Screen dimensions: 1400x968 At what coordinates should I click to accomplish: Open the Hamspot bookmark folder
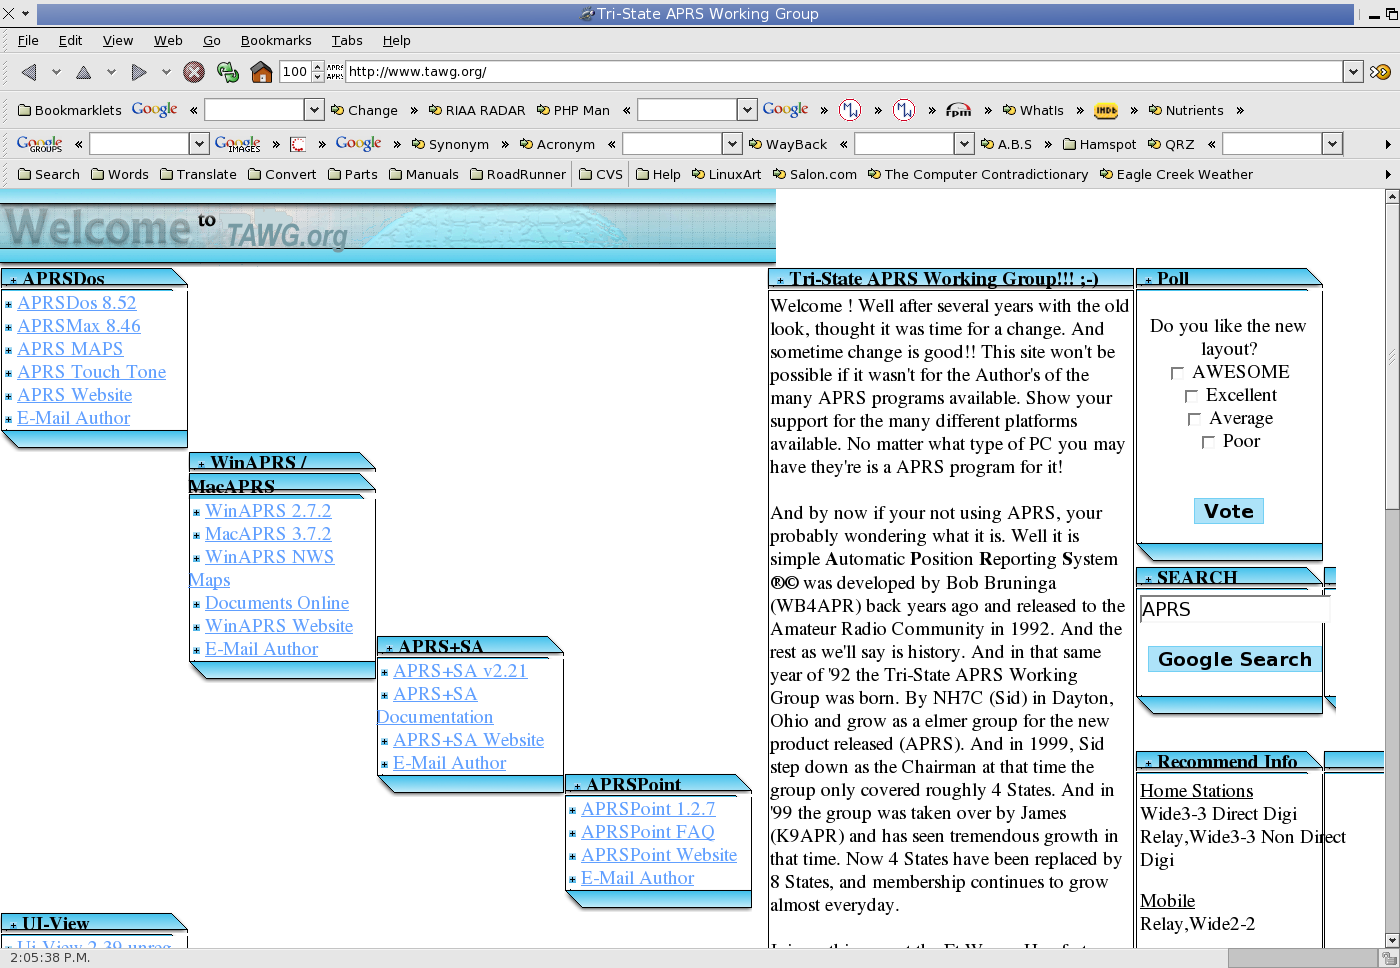pyautogui.click(x=1100, y=144)
